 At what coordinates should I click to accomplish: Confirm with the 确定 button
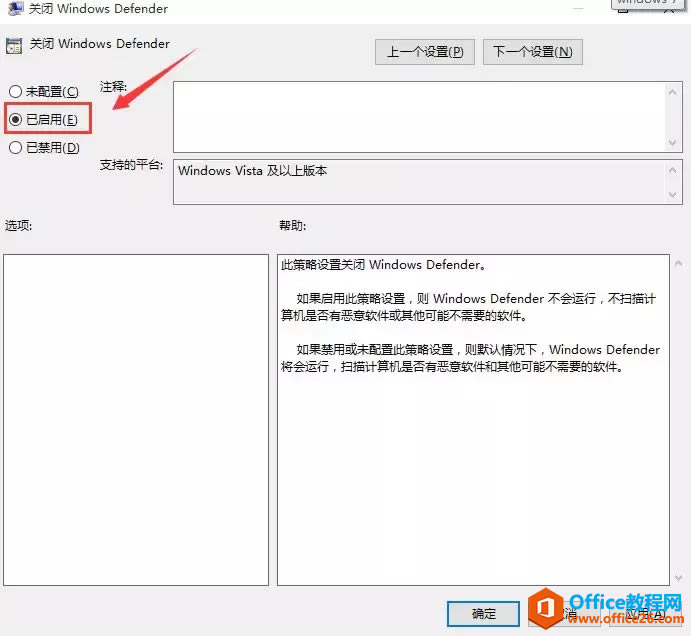click(483, 614)
